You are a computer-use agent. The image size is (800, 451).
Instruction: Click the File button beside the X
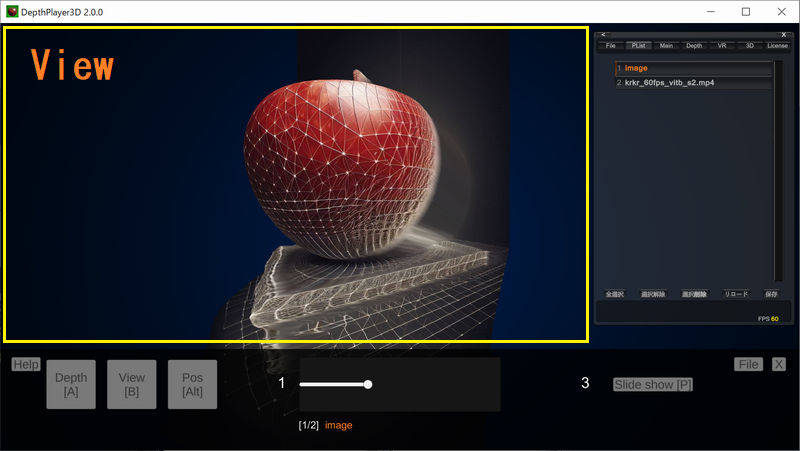pyautogui.click(x=748, y=365)
